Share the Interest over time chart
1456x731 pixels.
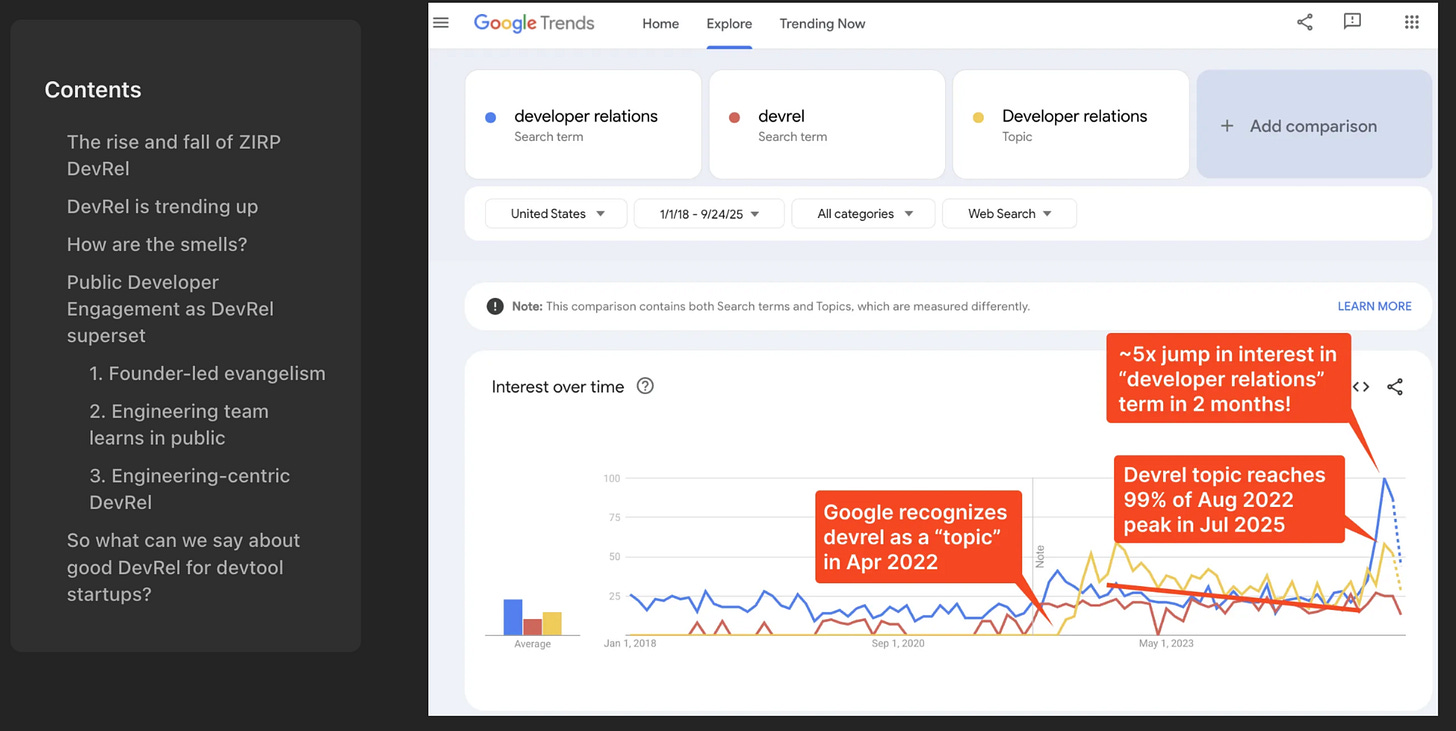click(x=1395, y=387)
